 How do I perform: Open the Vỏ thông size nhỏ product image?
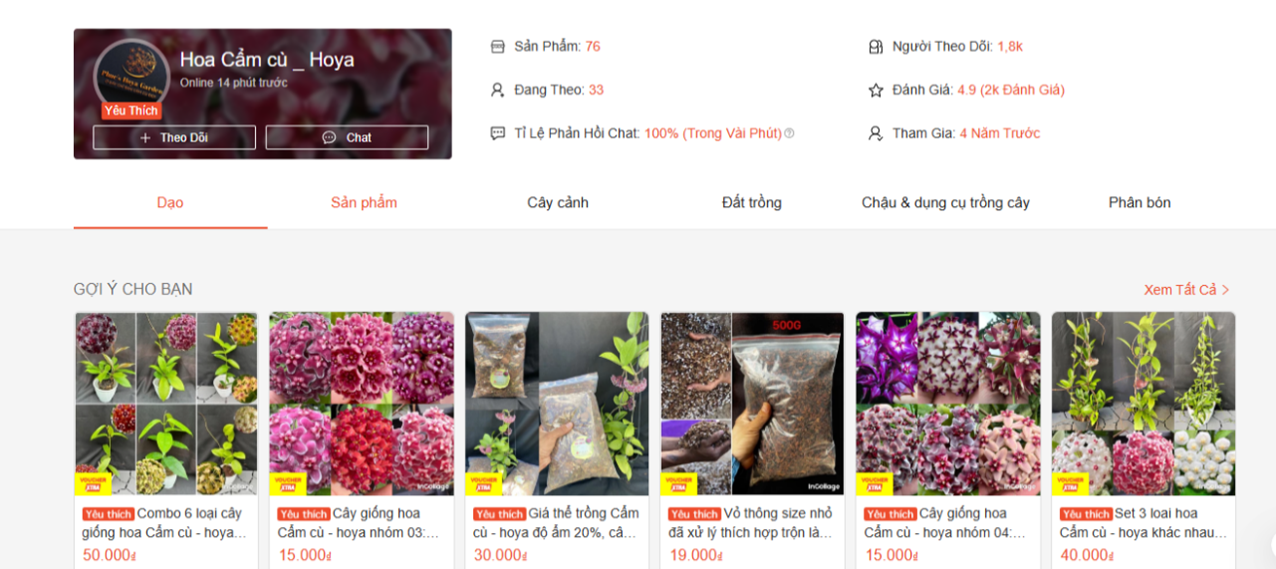point(752,404)
